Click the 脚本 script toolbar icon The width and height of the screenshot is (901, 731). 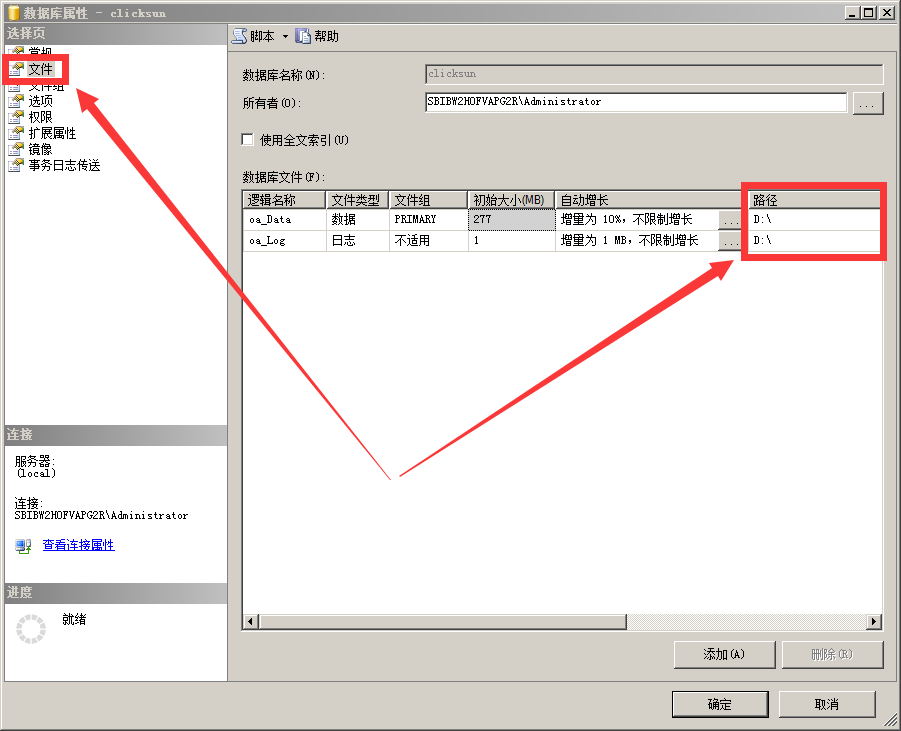point(239,36)
